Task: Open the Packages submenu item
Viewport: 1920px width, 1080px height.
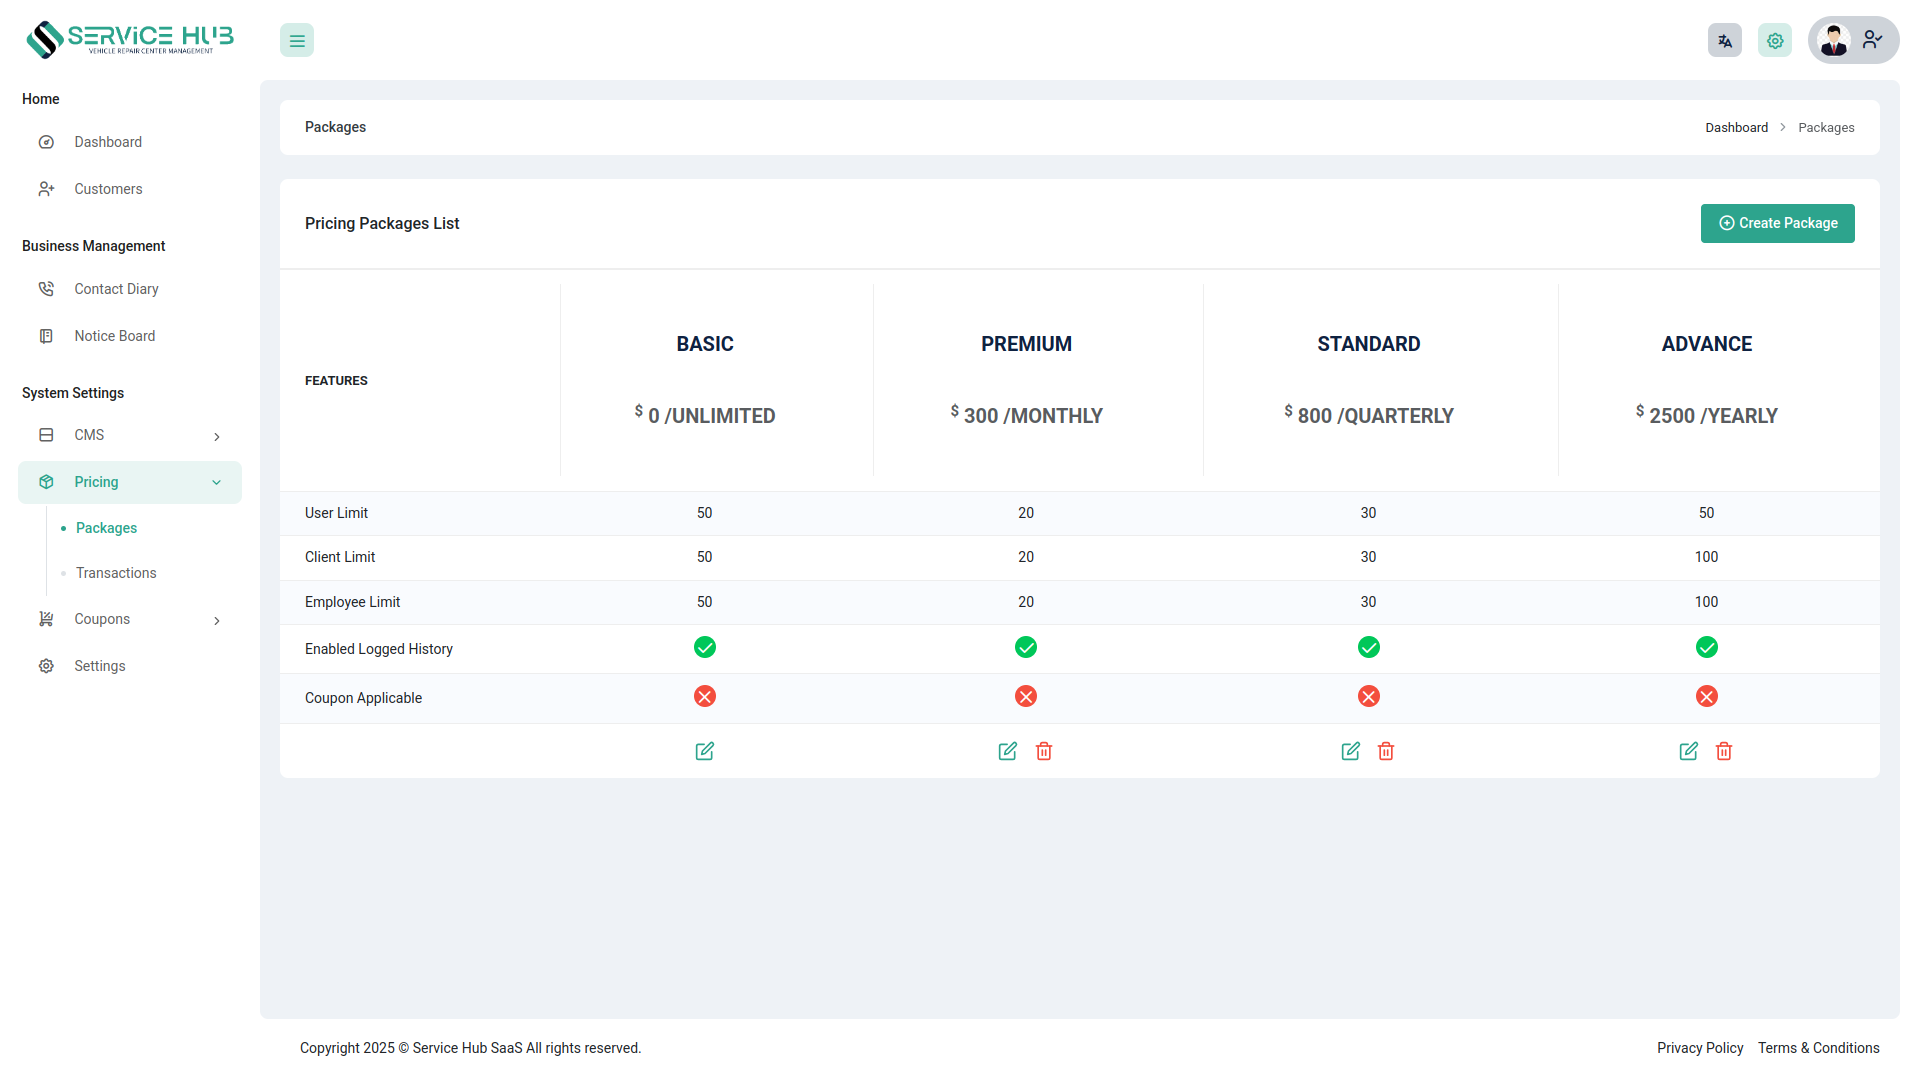Action: tap(106, 528)
